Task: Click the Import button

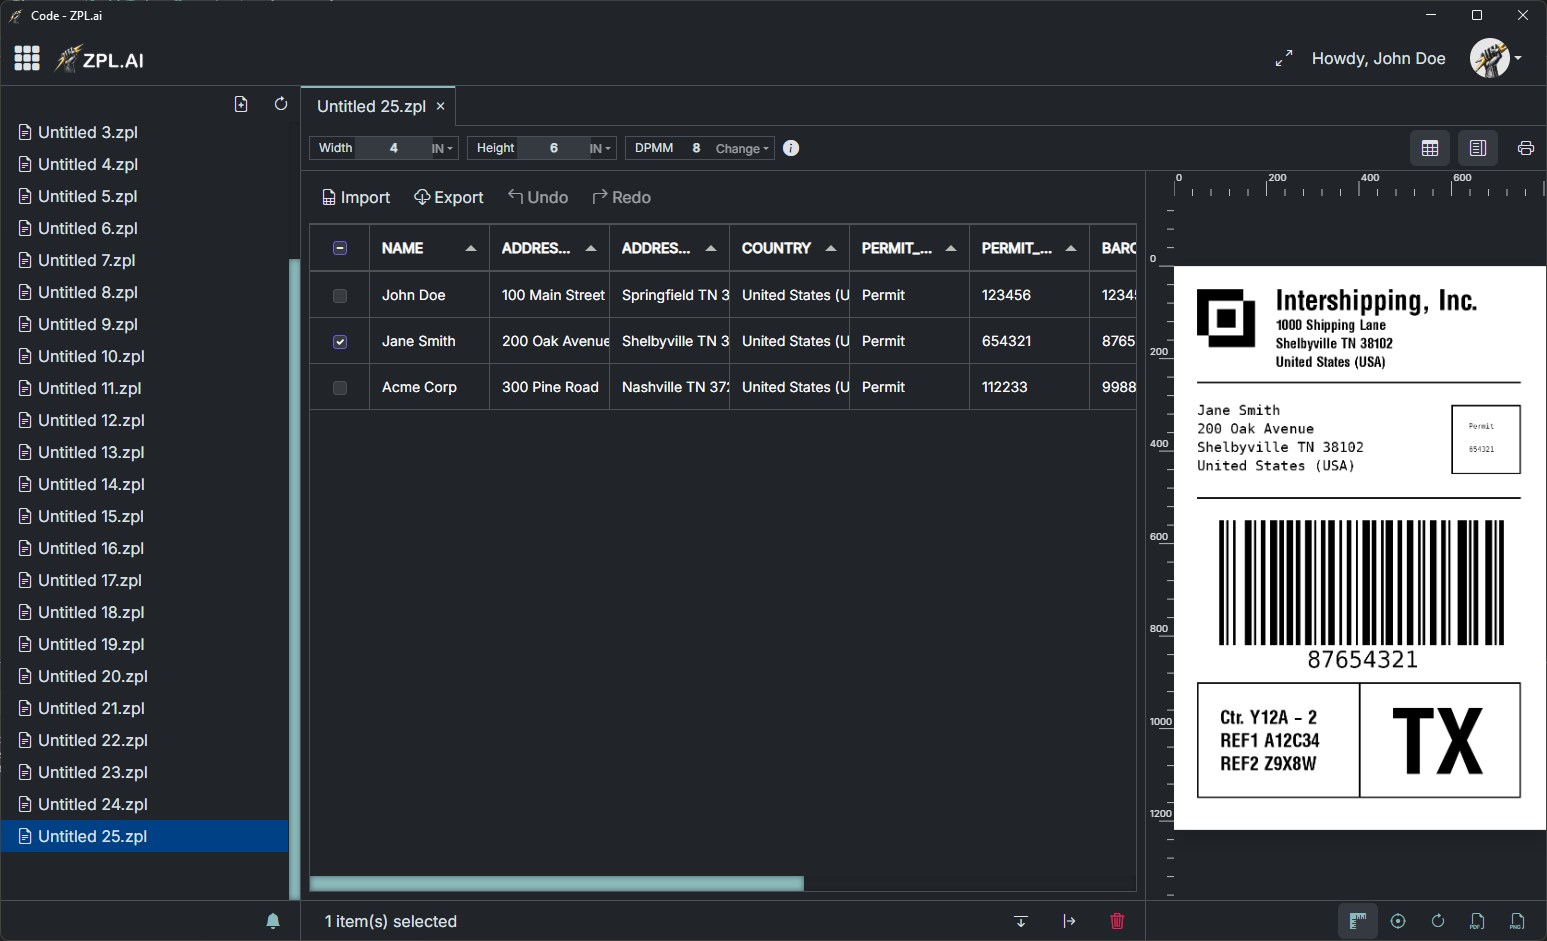Action: pos(355,197)
